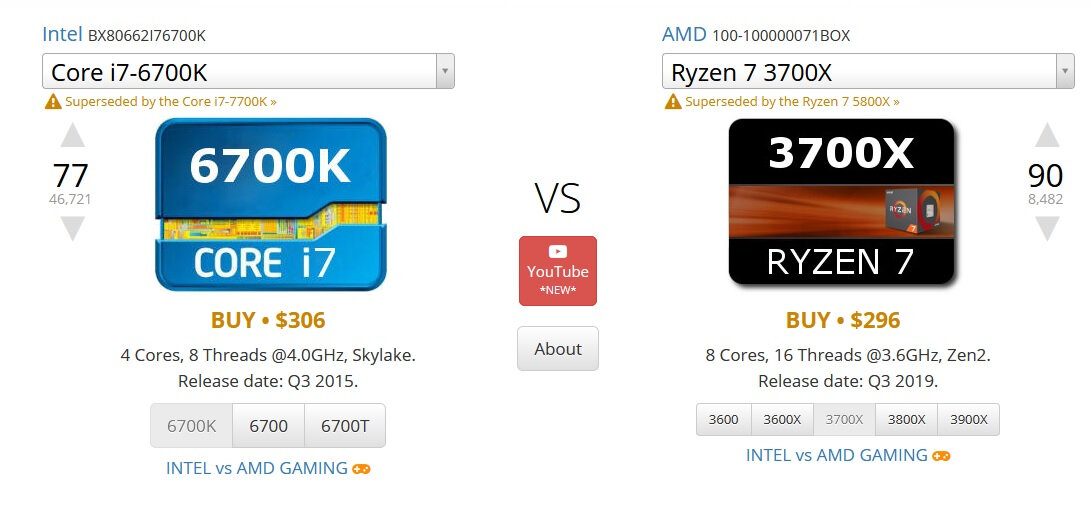Upvote the Ryzen 7 3700X
This screenshot has height=512, width=1090.
pyautogui.click(x=1046, y=135)
